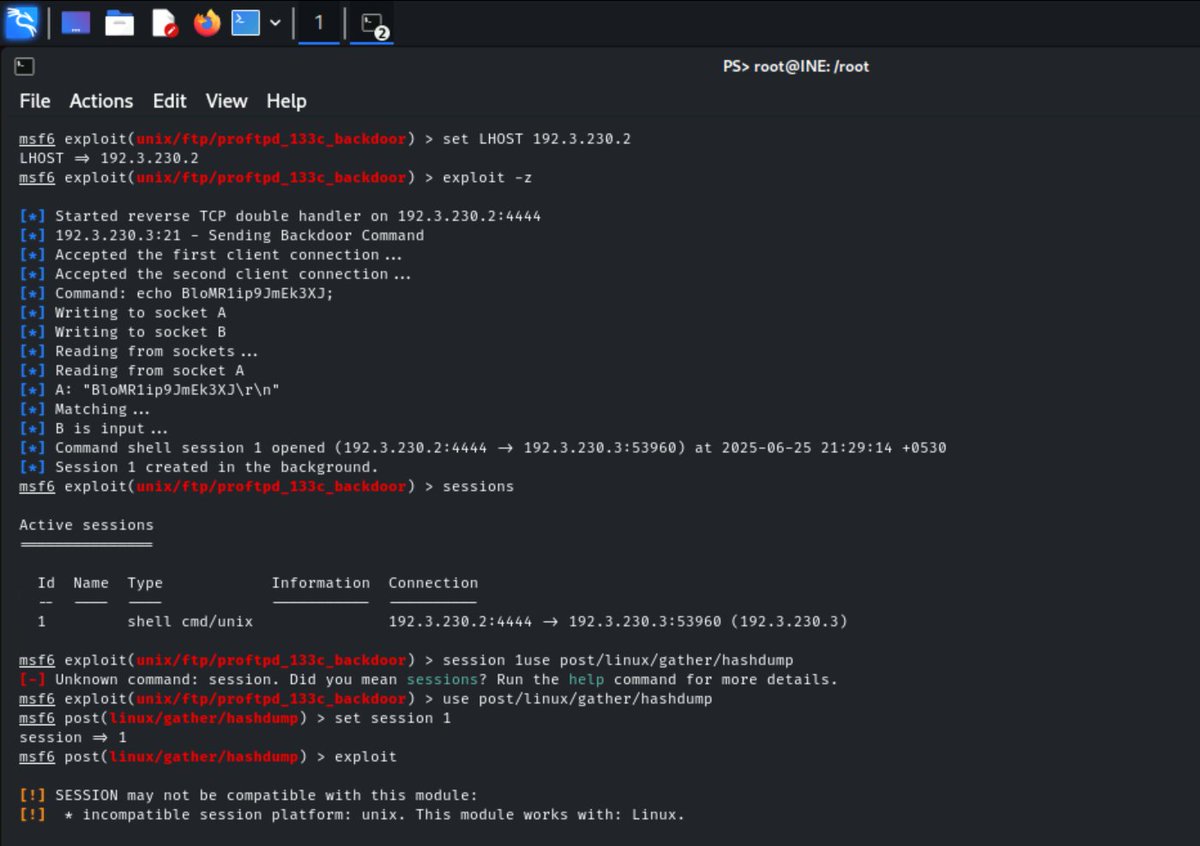The height and width of the screenshot is (846, 1200).
Task: Click the 'A: "BloMR1ip9JmEk3XJ\r\n"' line
Action: point(150,390)
